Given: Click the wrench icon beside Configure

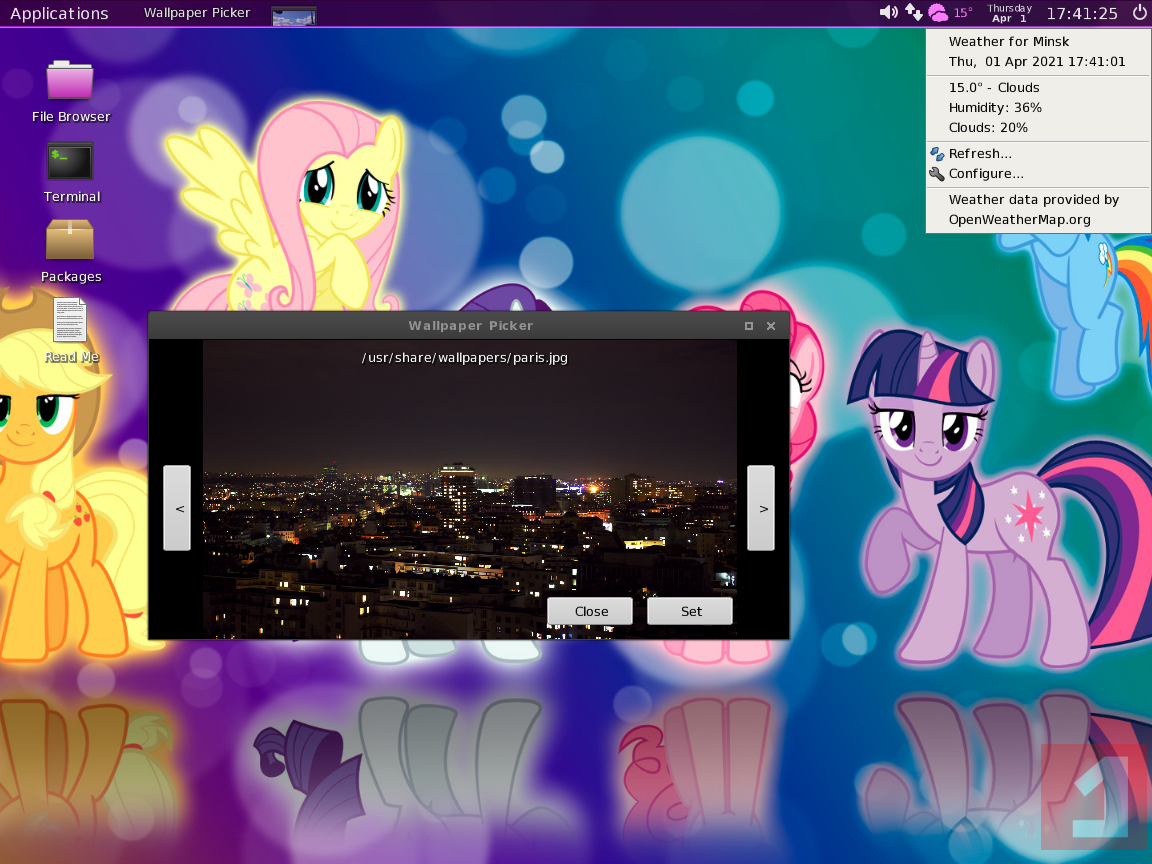Looking at the screenshot, I should pyautogui.click(x=937, y=174).
